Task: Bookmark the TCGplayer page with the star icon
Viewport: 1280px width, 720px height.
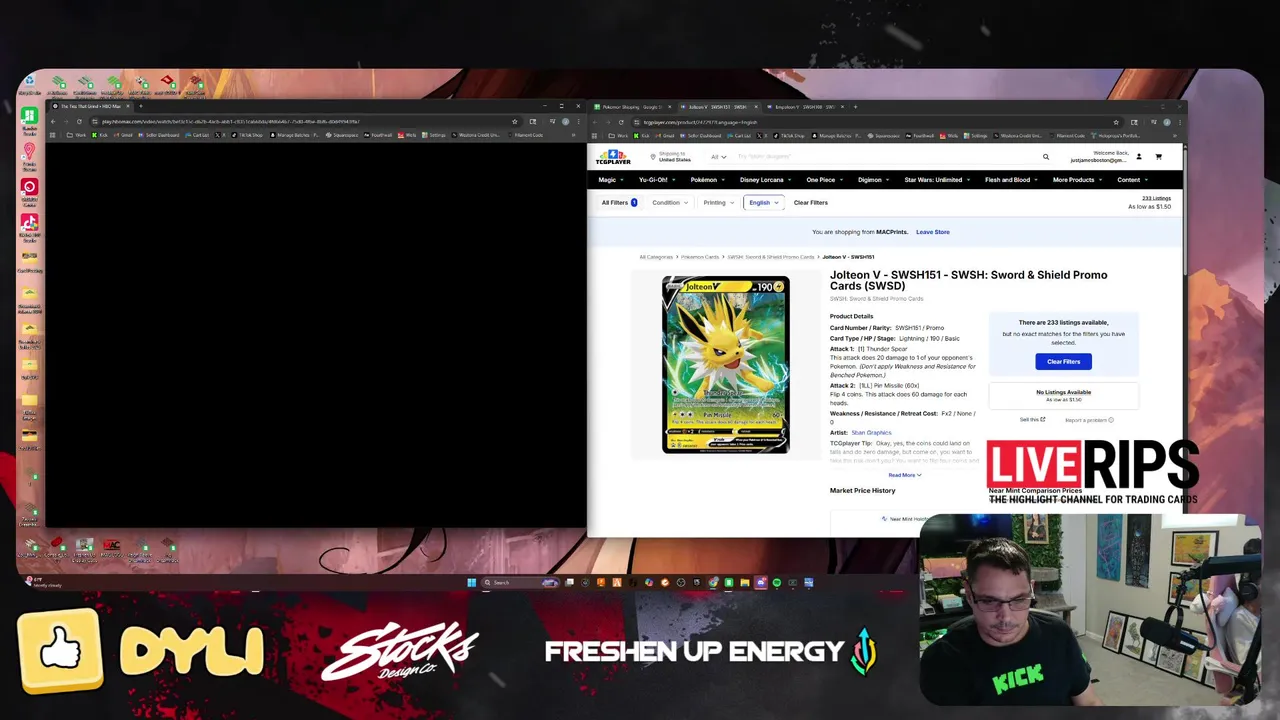Action: coord(1116,122)
